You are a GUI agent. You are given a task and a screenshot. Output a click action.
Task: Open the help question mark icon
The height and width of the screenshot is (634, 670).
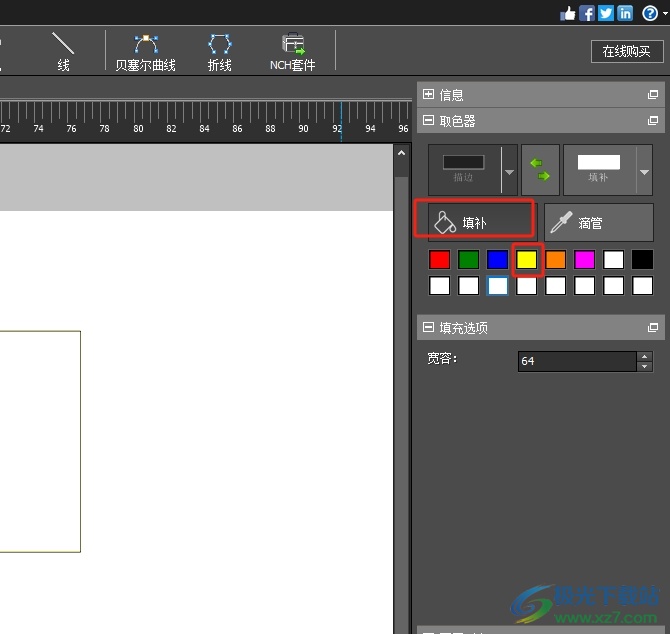click(650, 13)
